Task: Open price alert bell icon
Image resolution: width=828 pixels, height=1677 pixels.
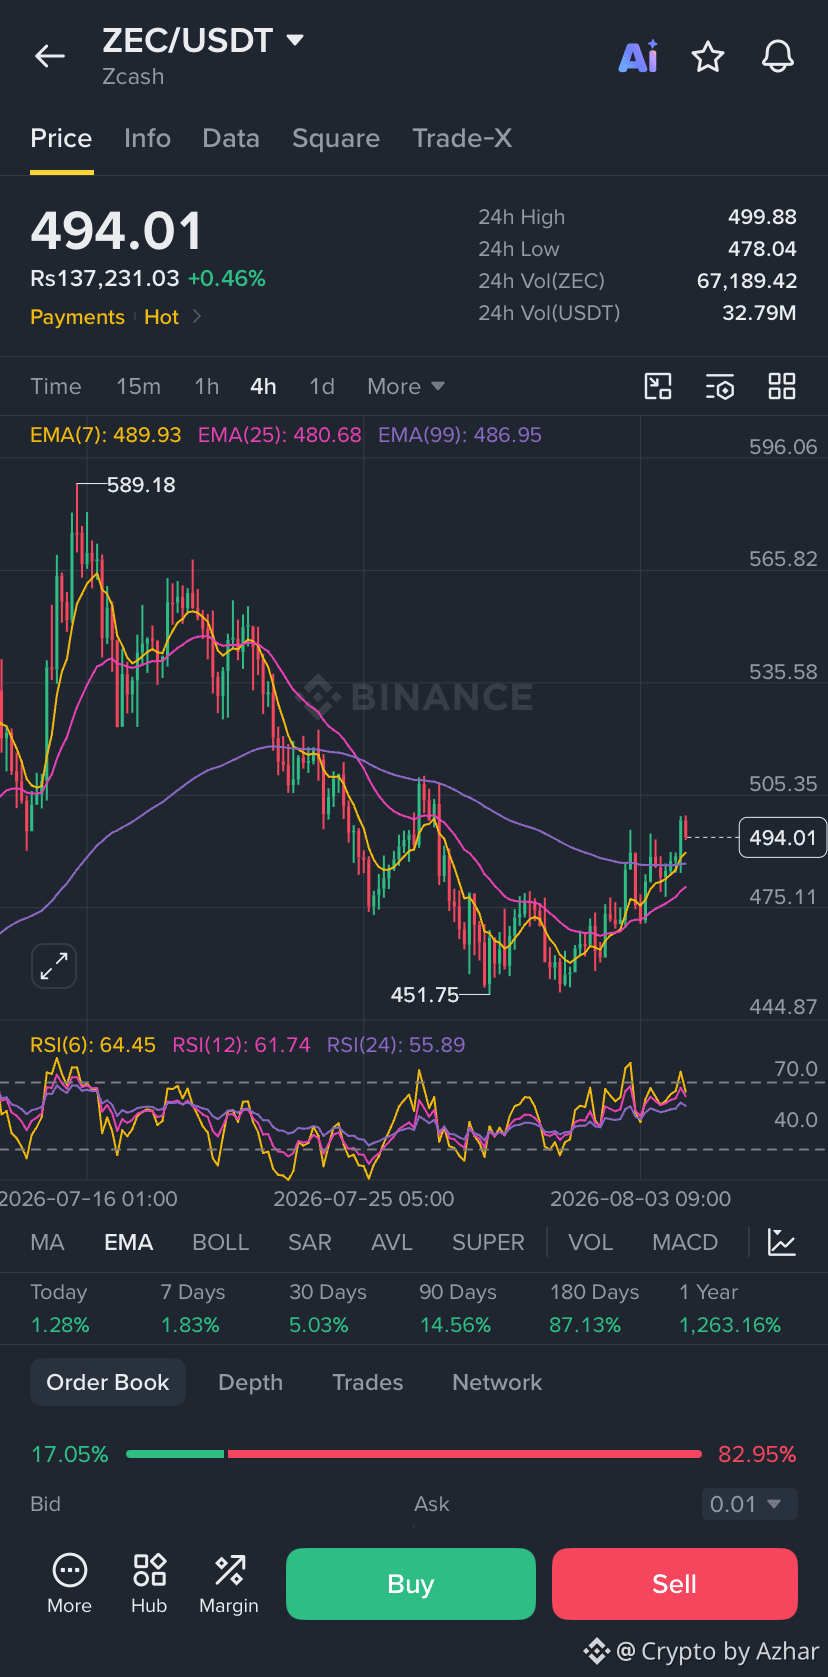Action: (778, 57)
